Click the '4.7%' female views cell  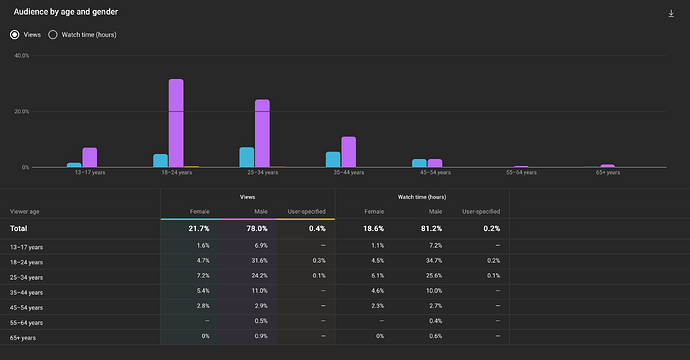(203, 261)
